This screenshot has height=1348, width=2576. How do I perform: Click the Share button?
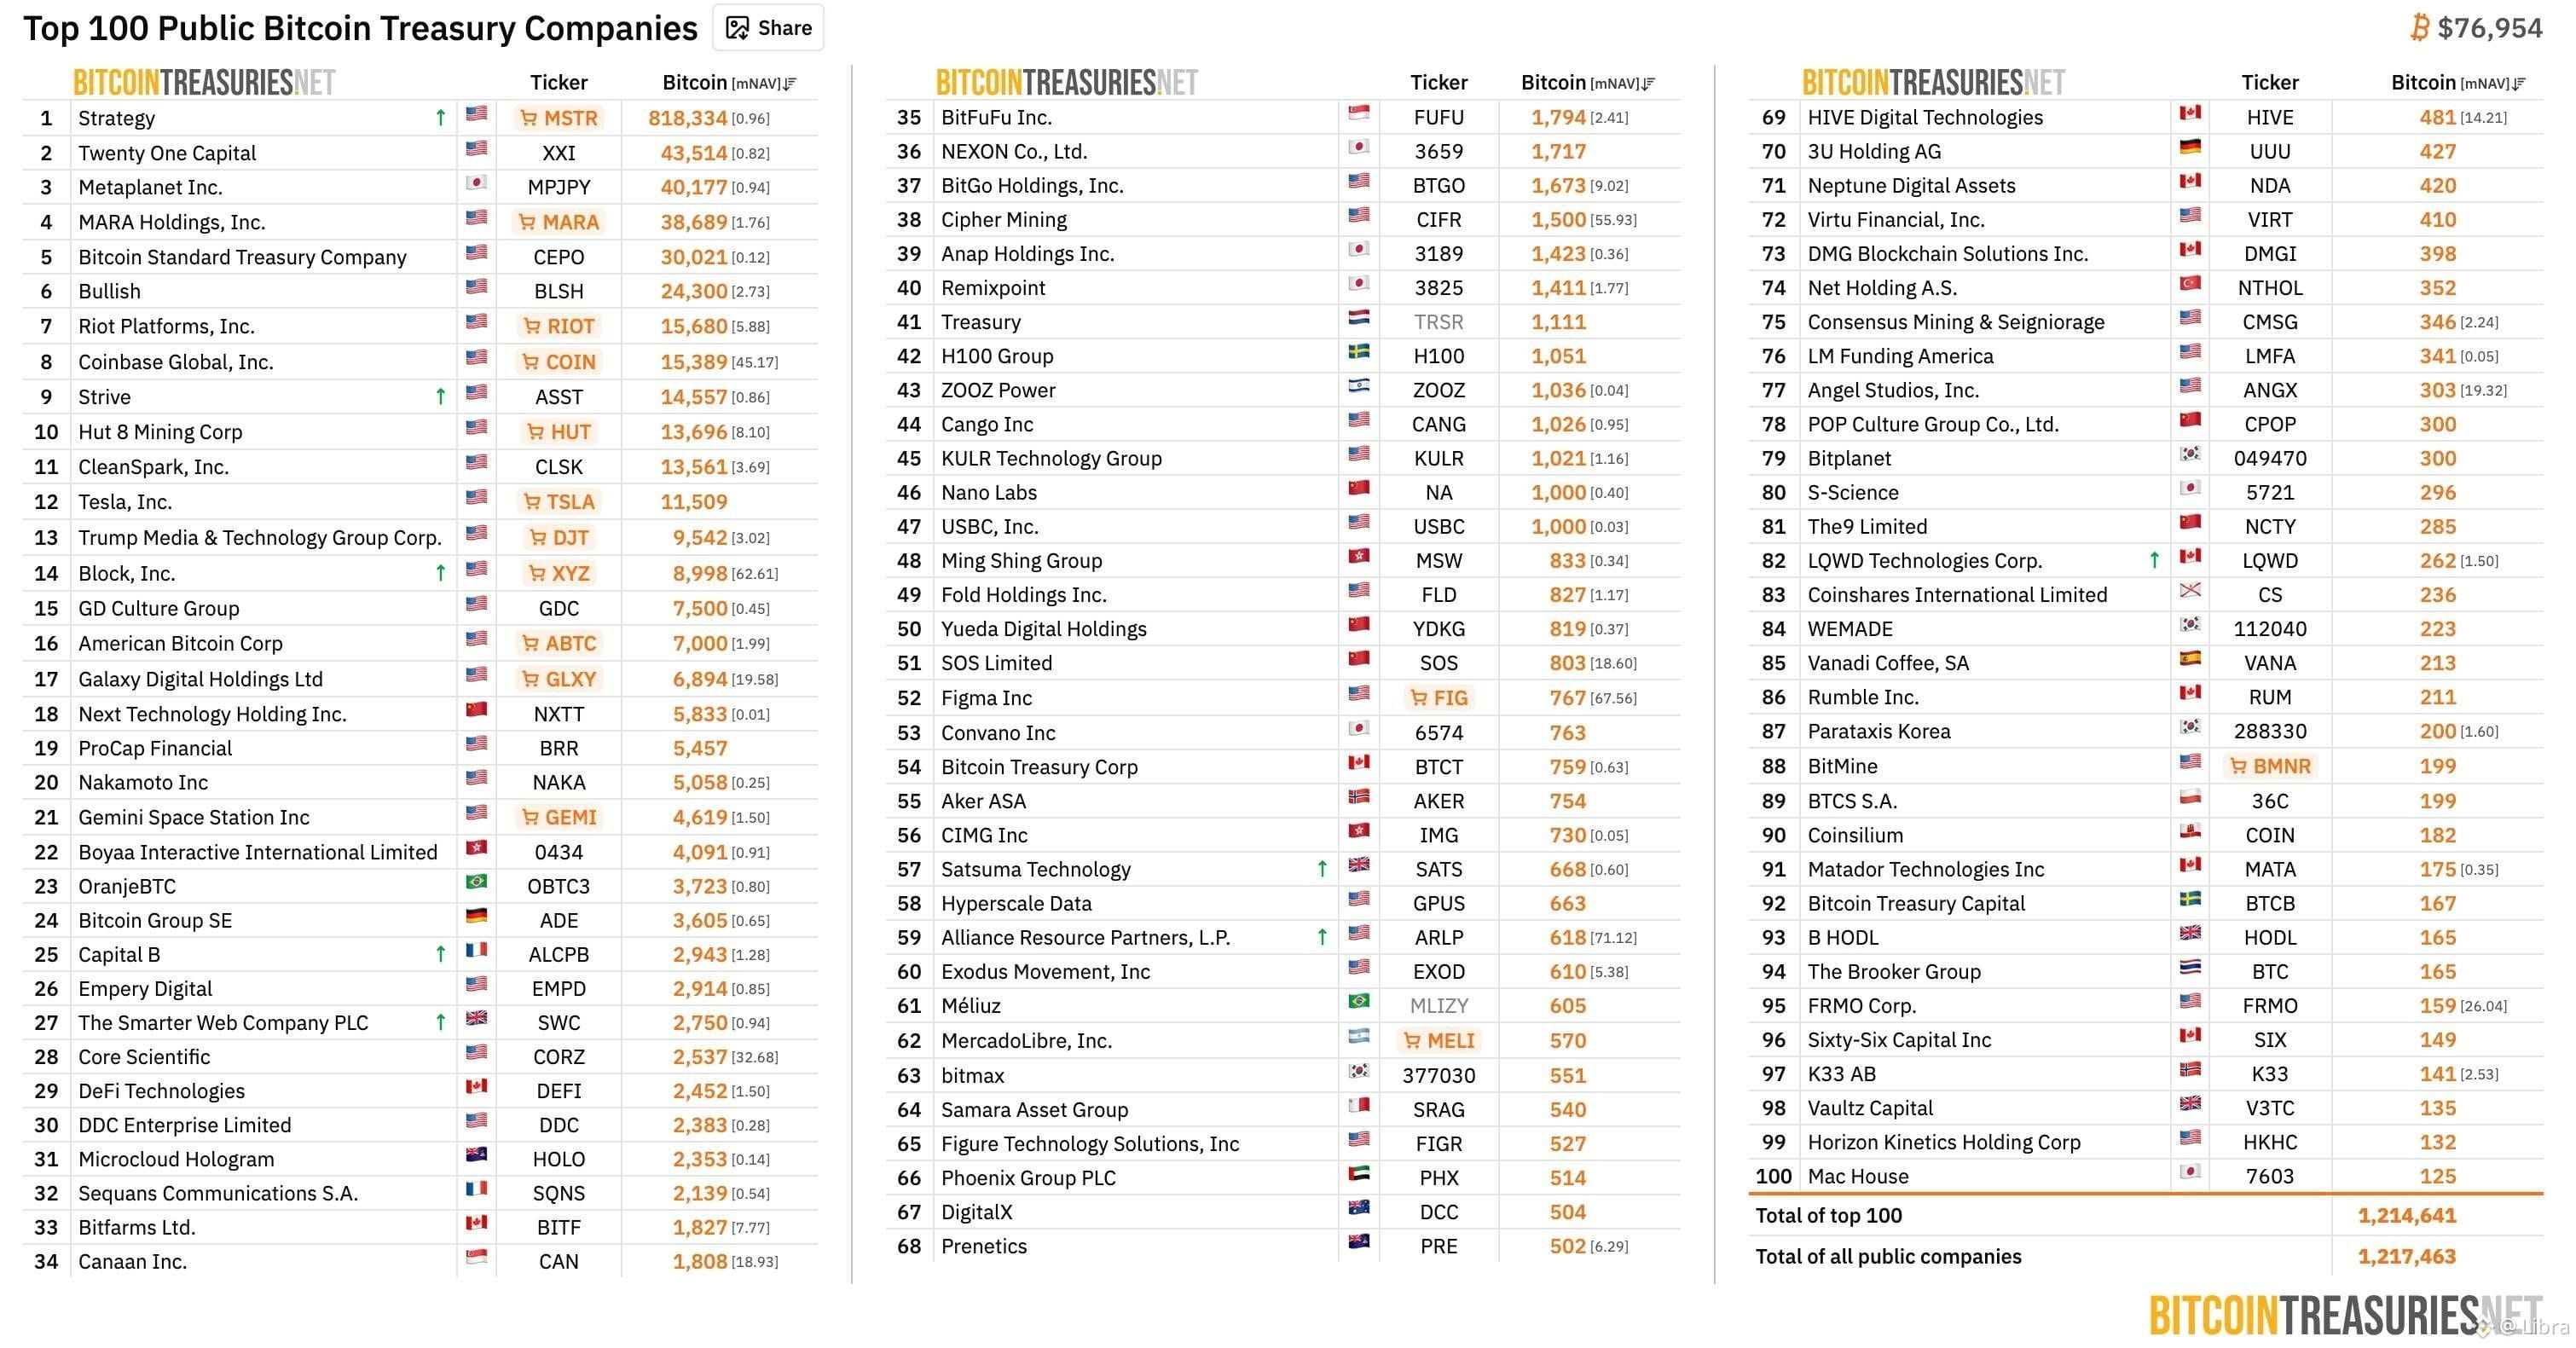pos(768,28)
